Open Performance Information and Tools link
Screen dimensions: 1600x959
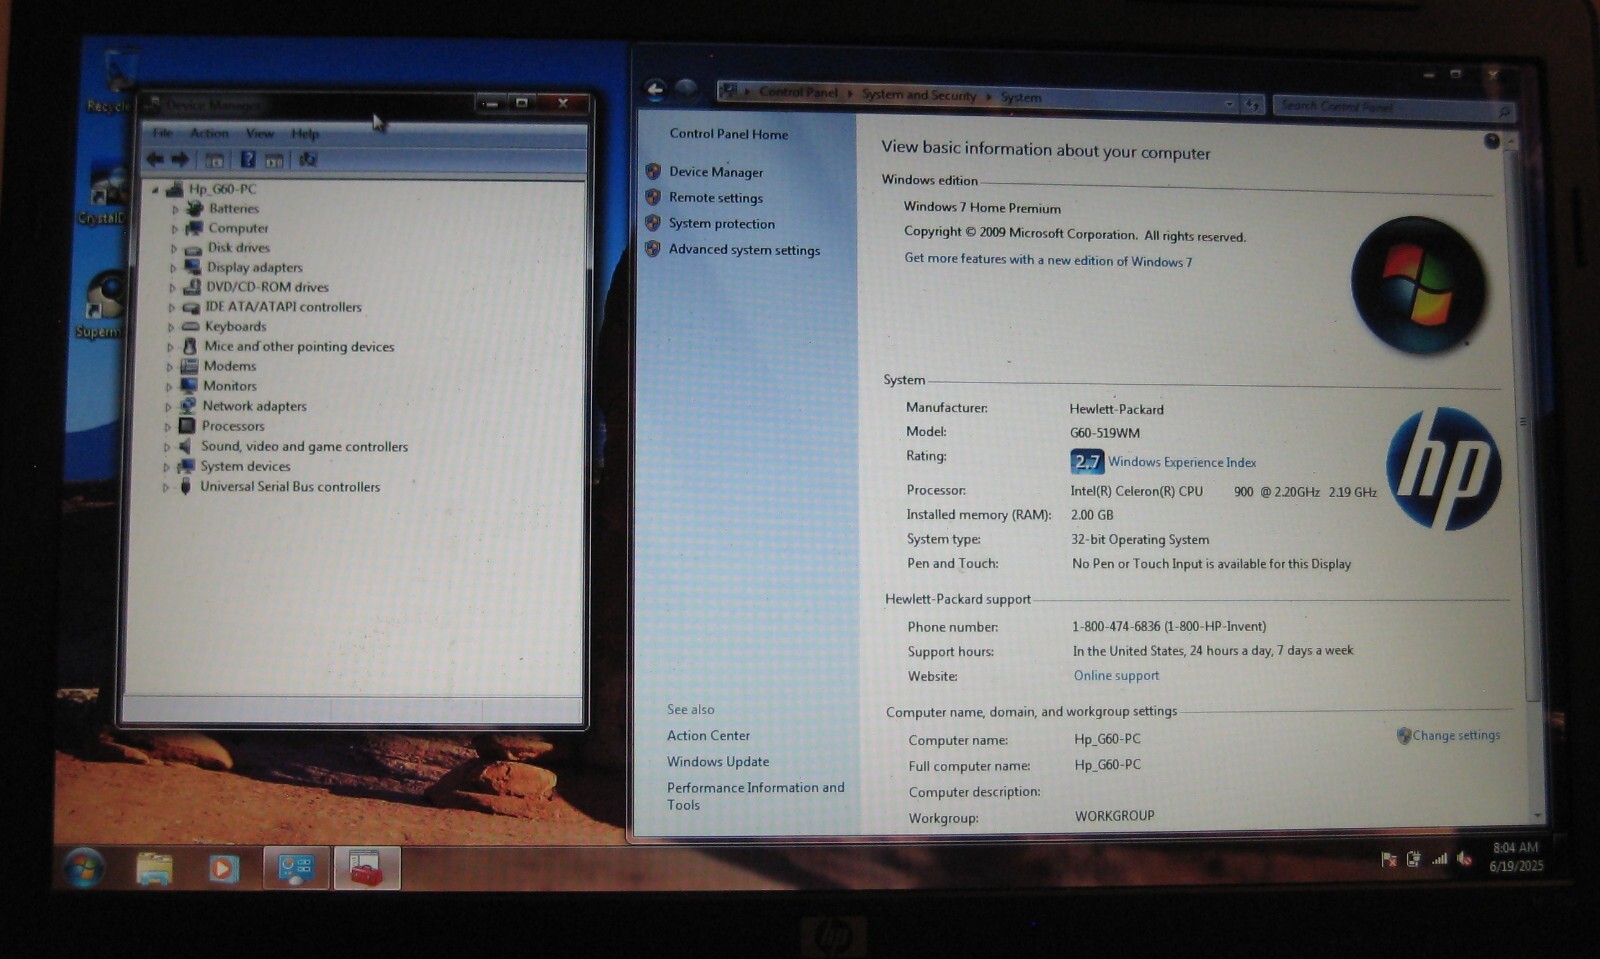coord(756,796)
